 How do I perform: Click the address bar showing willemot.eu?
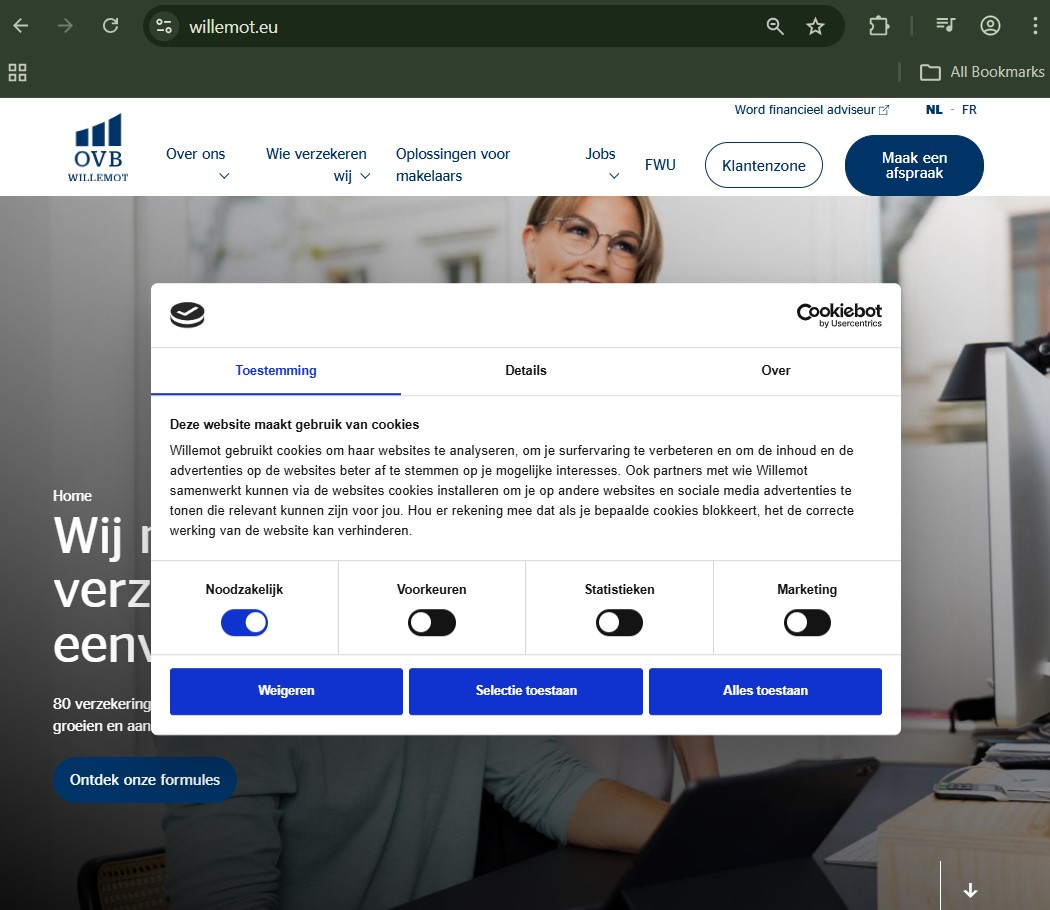450,27
